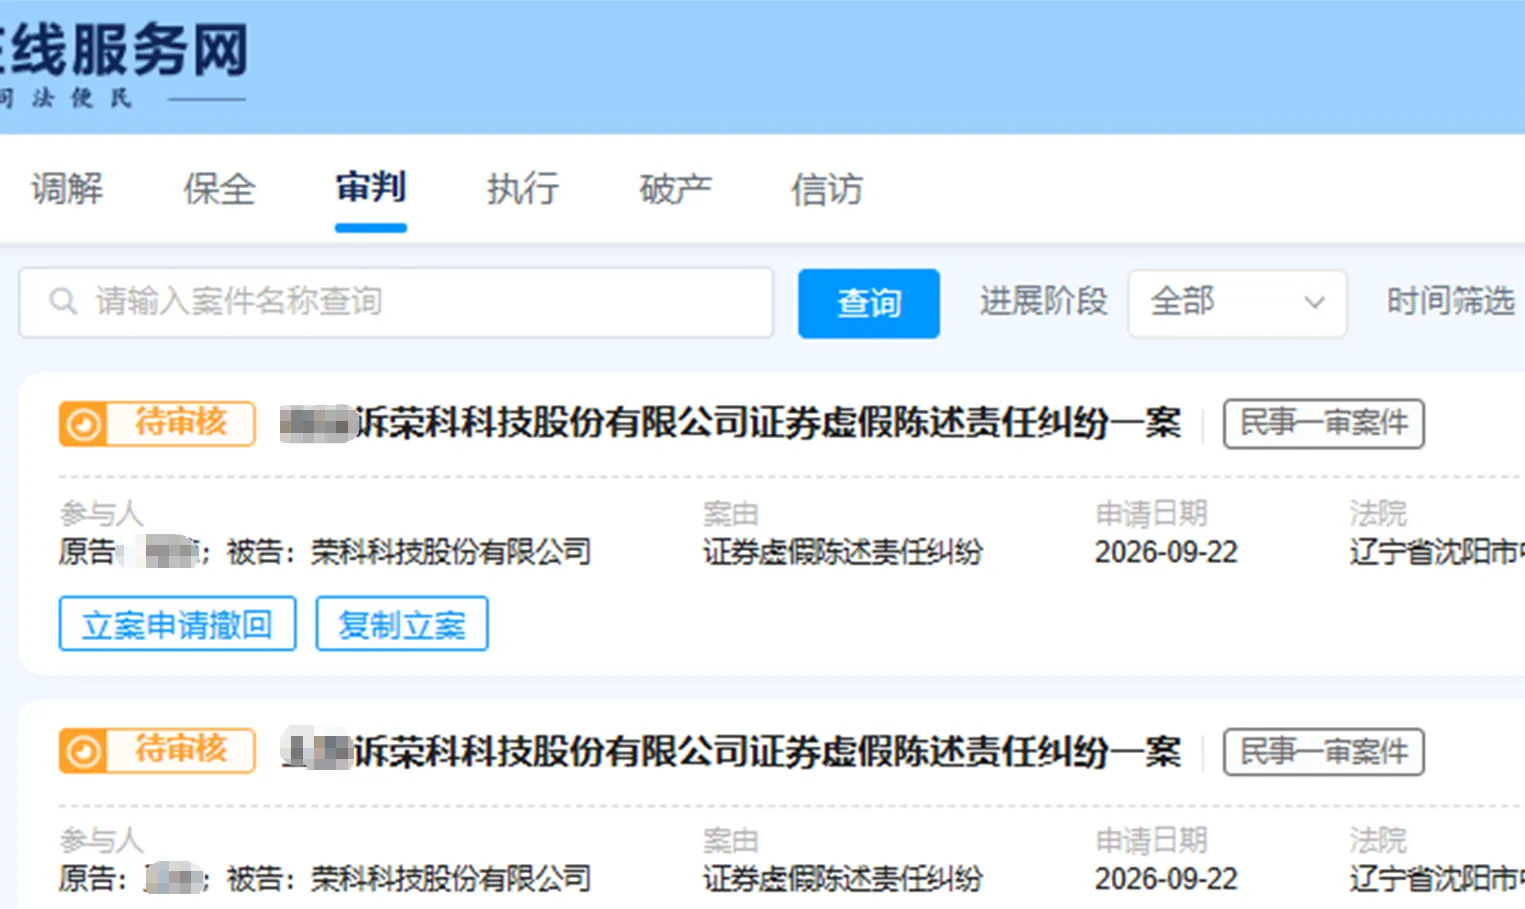The width and height of the screenshot is (1525, 909).
Task: Click first case's 申请日期 2026-09-22
Action: [x=1166, y=552]
